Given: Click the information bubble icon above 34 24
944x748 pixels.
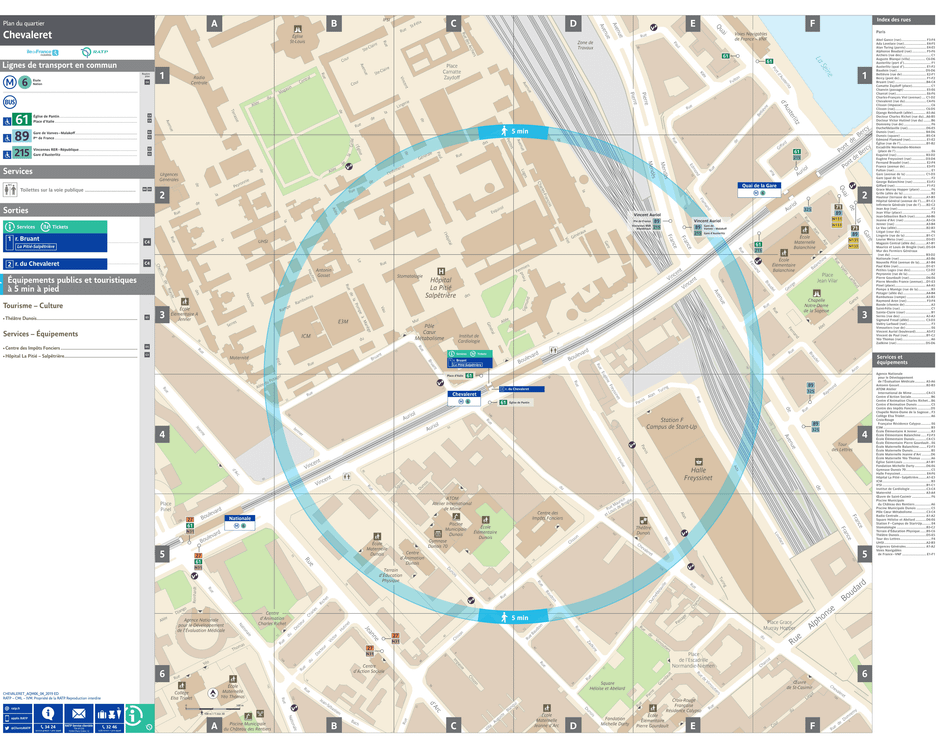Looking at the screenshot, I should 47,714.
